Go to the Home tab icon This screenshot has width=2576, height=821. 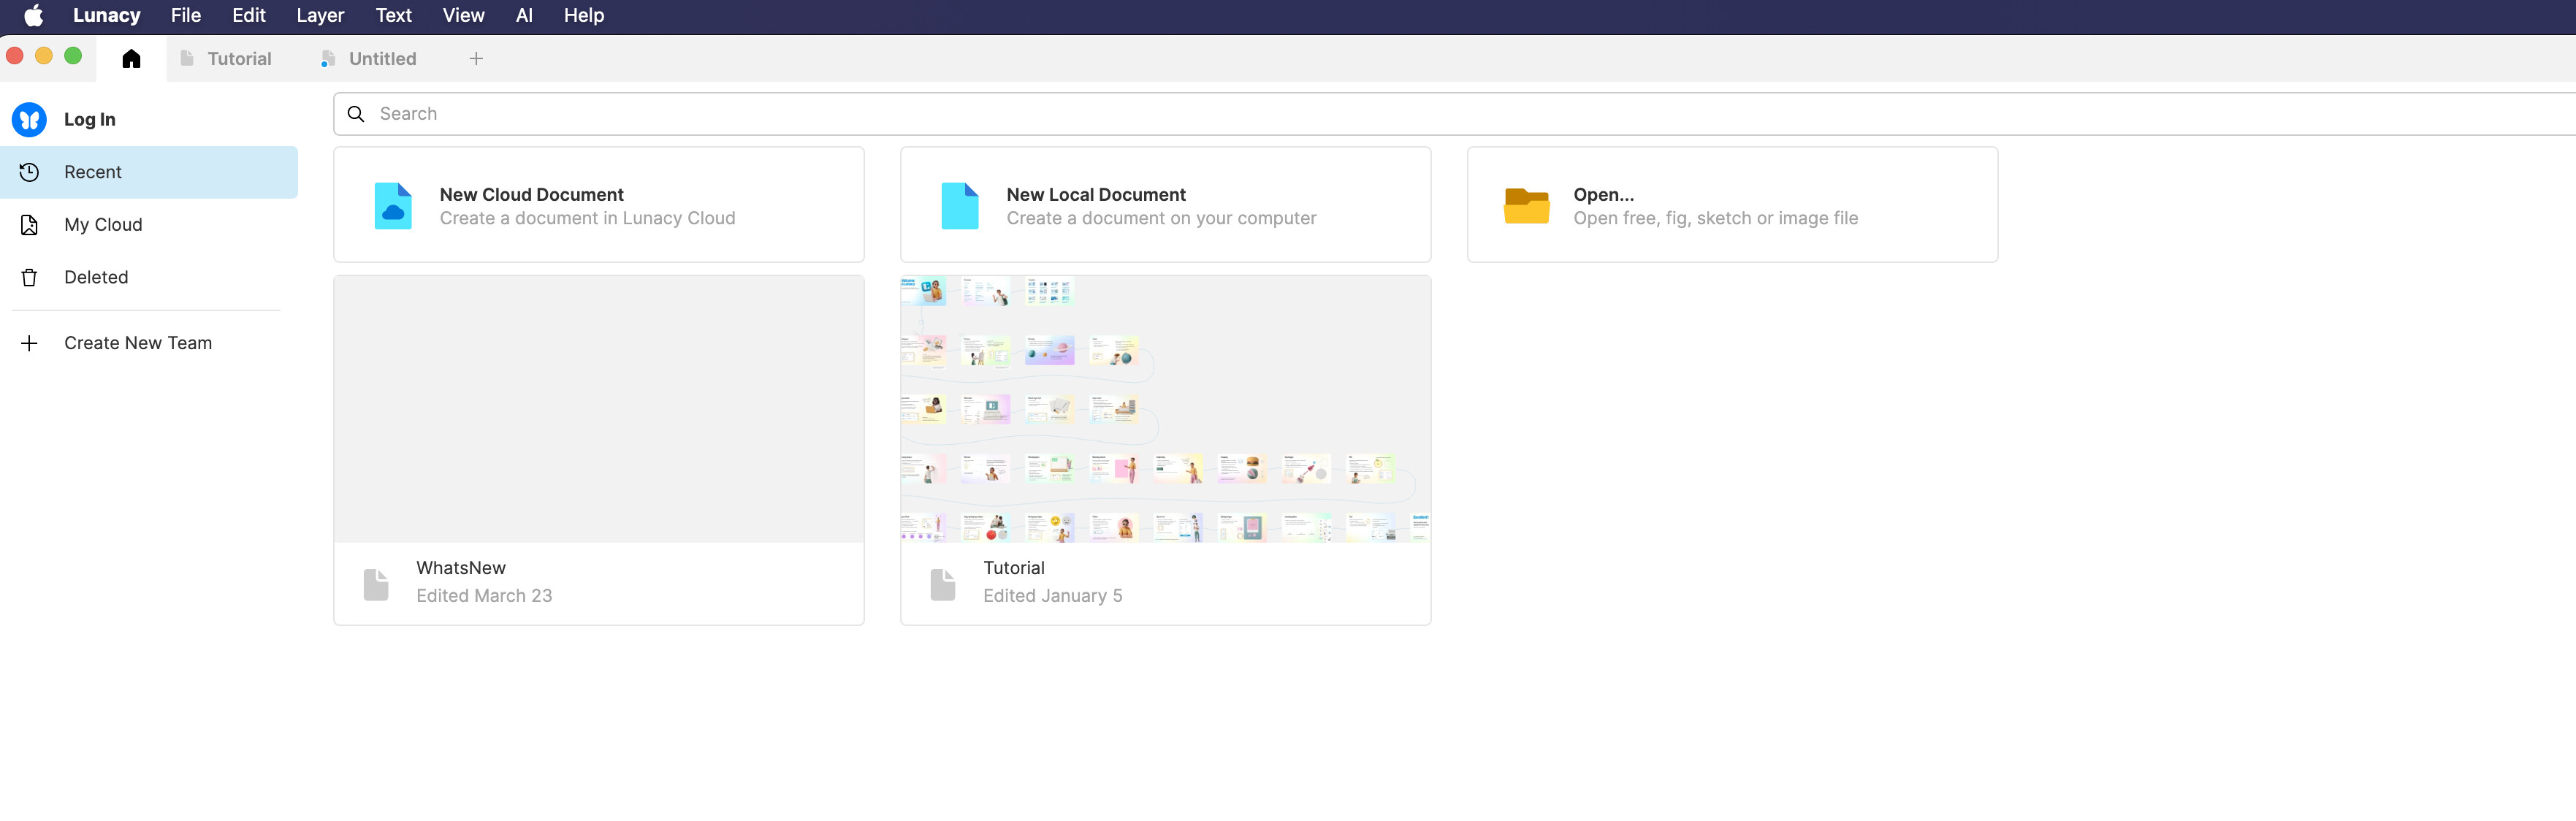coord(131,59)
